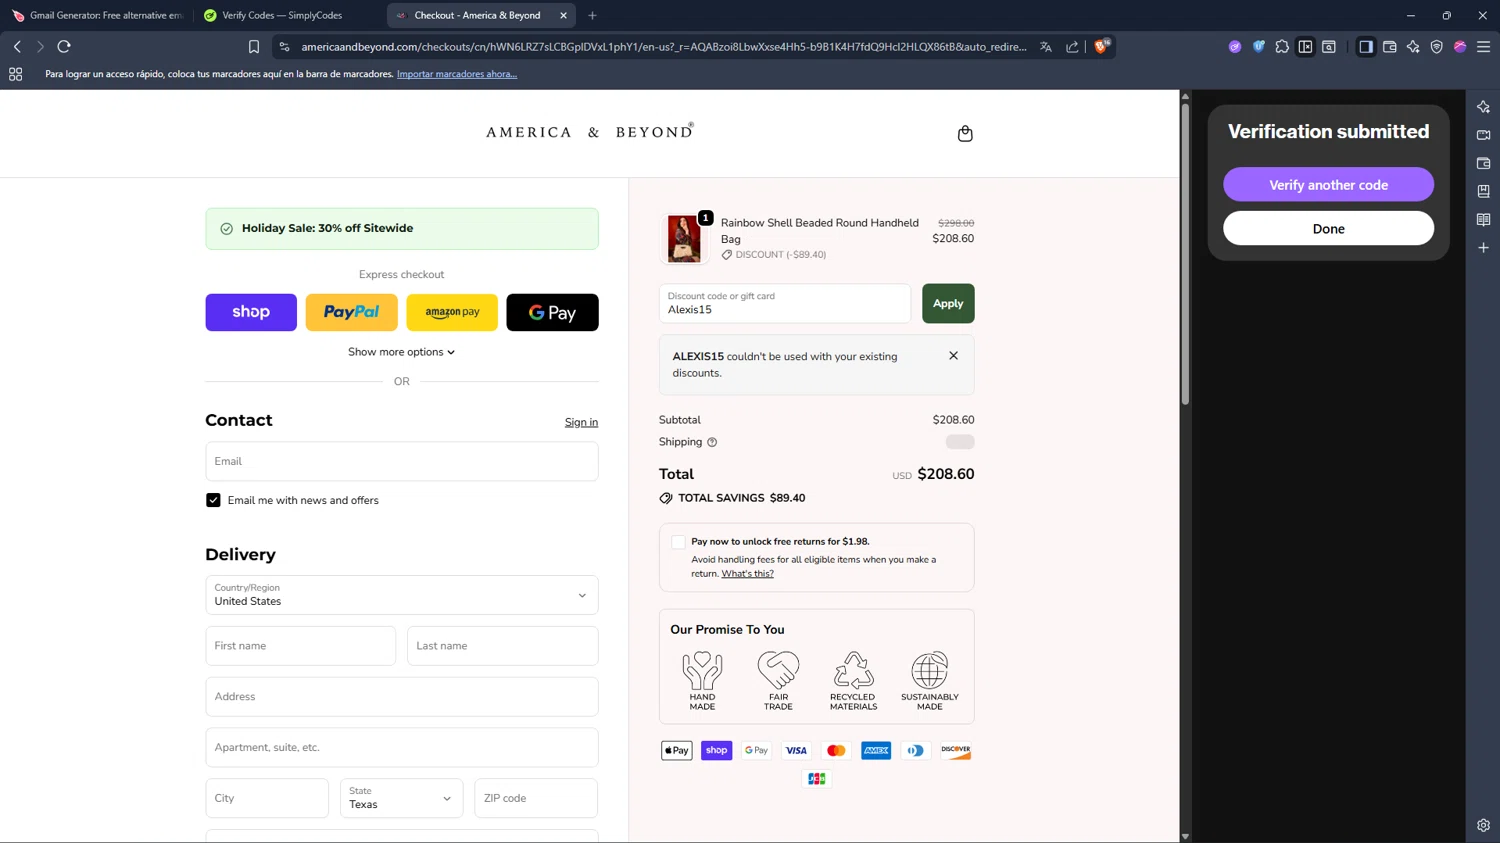Uncheck Email me with news and offers
Image resolution: width=1500 pixels, height=843 pixels.
point(213,500)
